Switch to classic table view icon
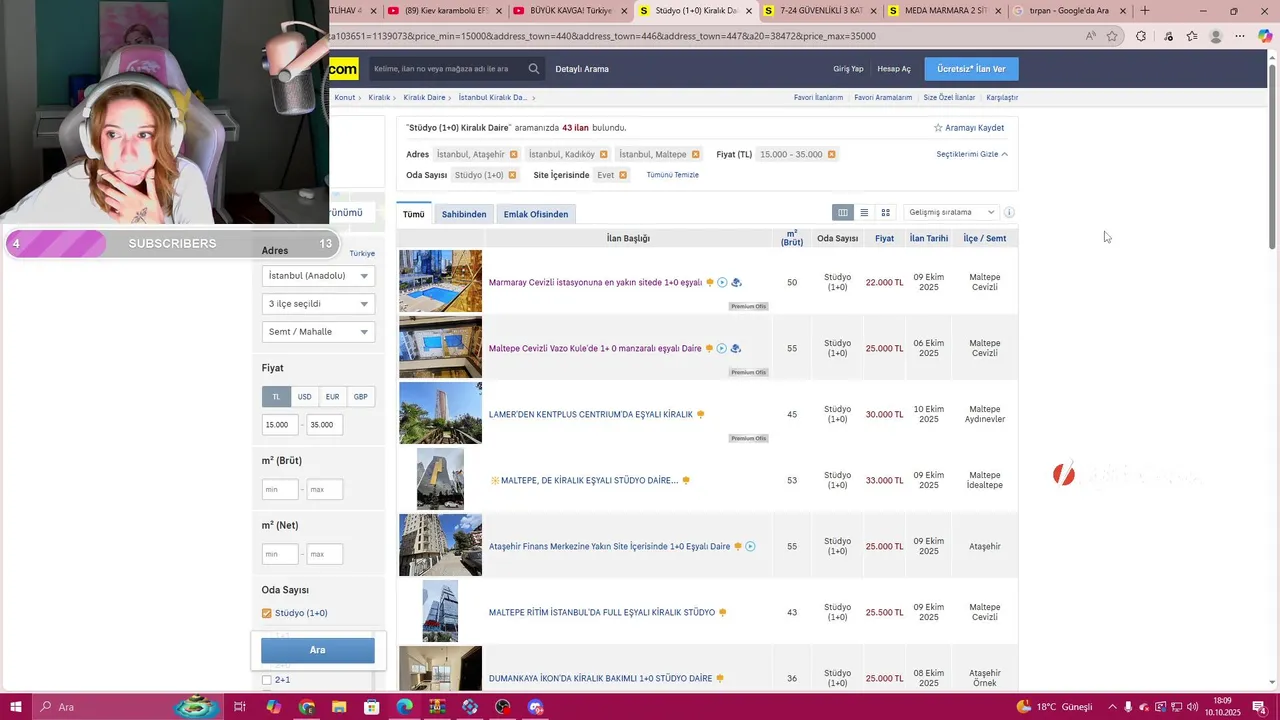The height and width of the screenshot is (720, 1280). point(843,212)
